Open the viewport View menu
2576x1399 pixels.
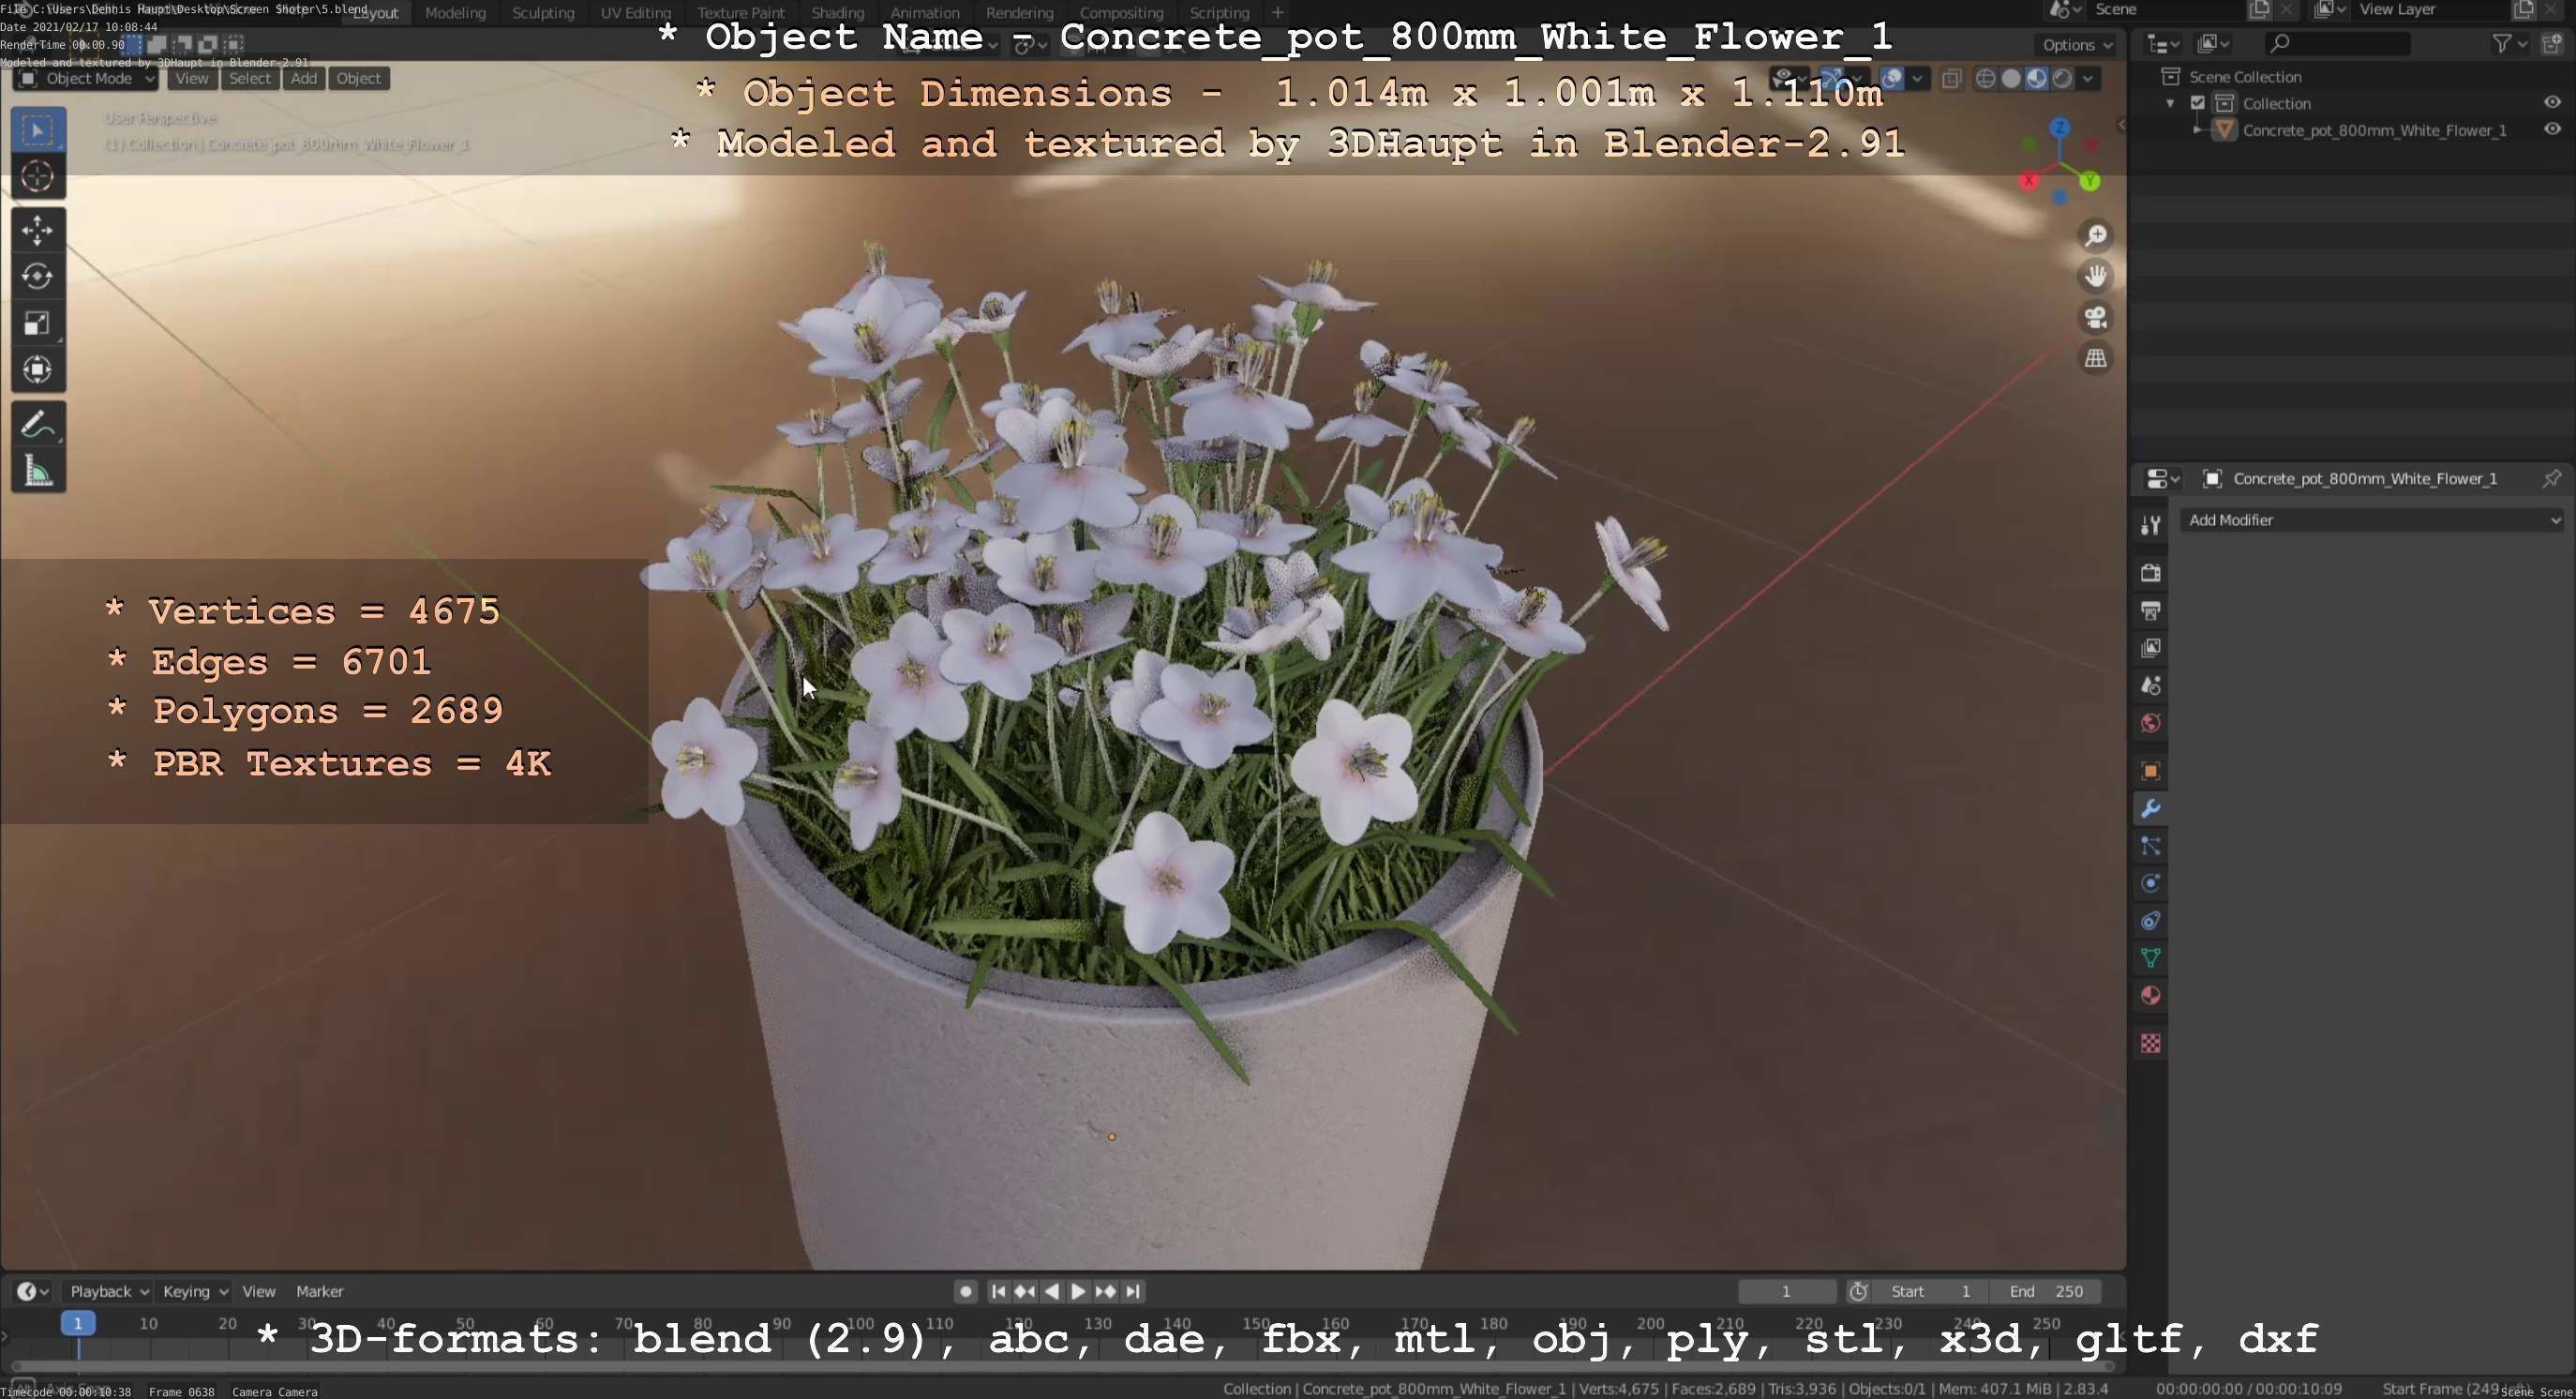(192, 78)
